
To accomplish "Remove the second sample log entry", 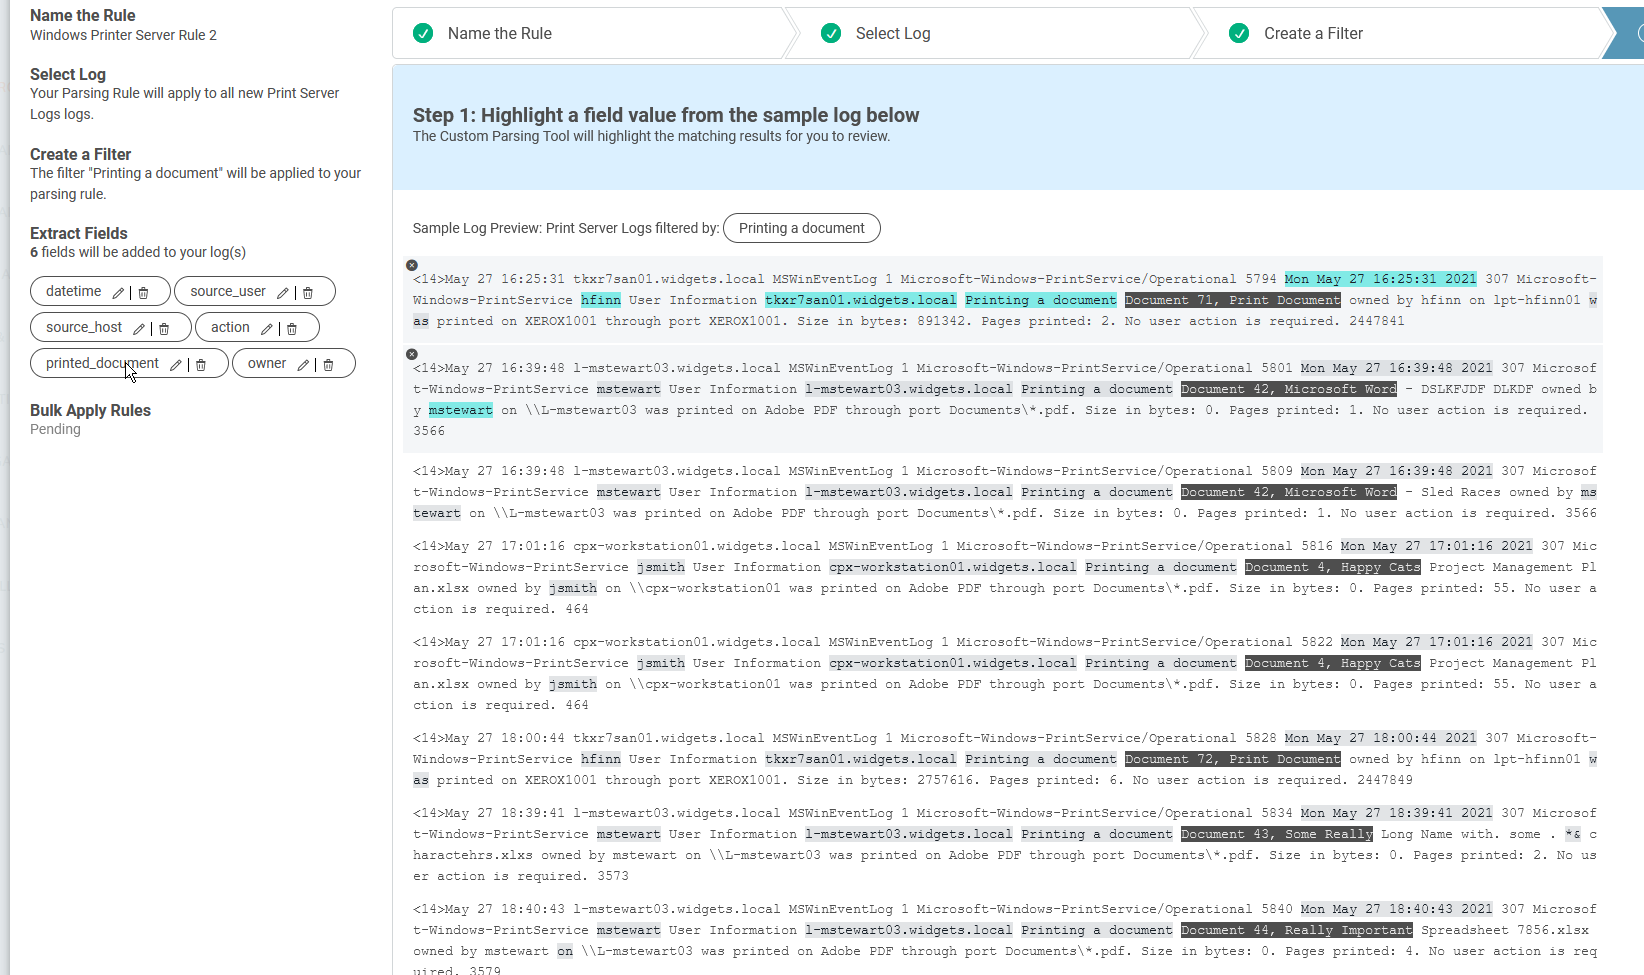I will (412, 354).
